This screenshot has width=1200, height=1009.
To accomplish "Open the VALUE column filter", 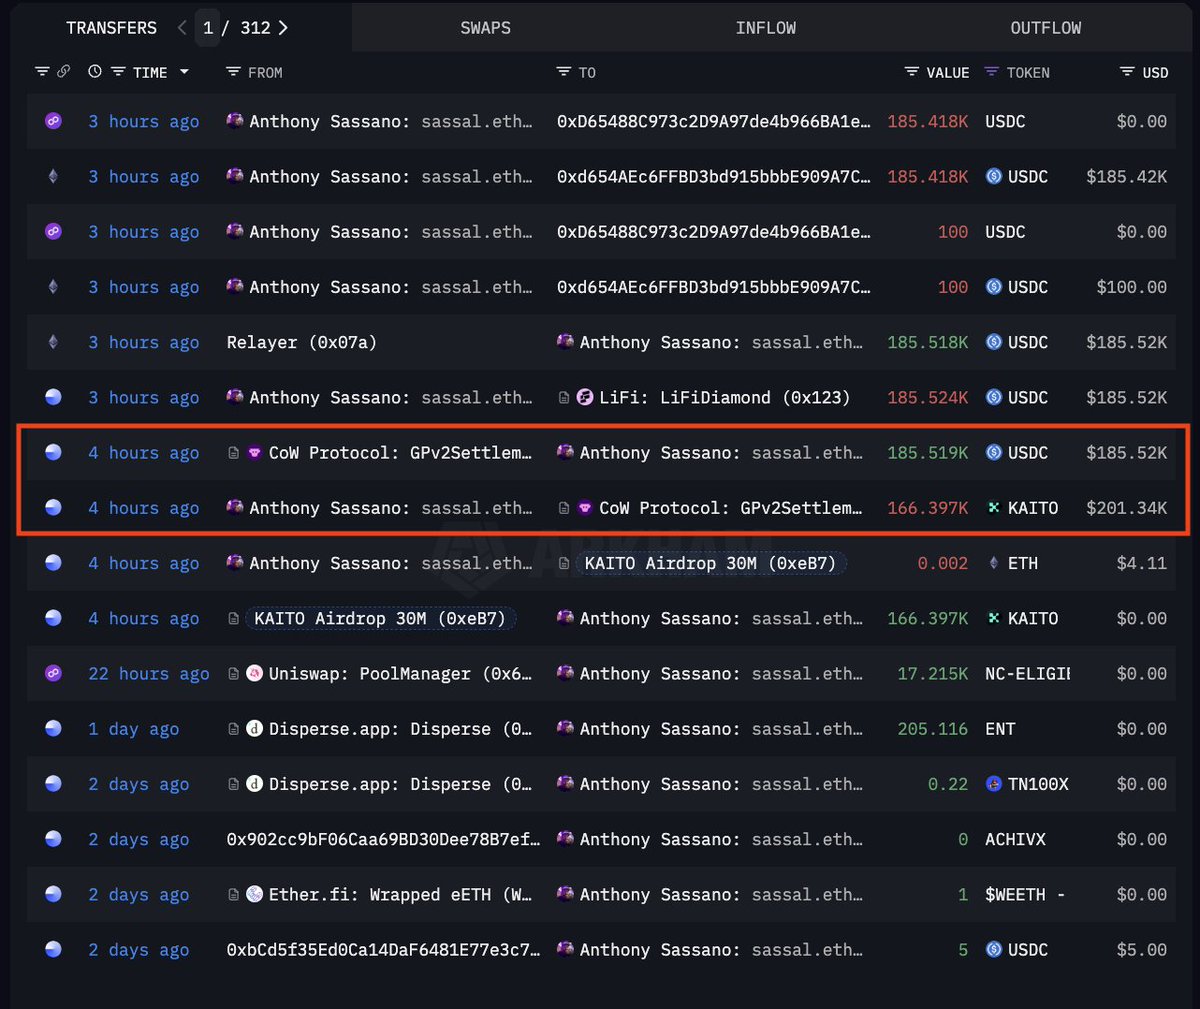I will click(x=912, y=72).
